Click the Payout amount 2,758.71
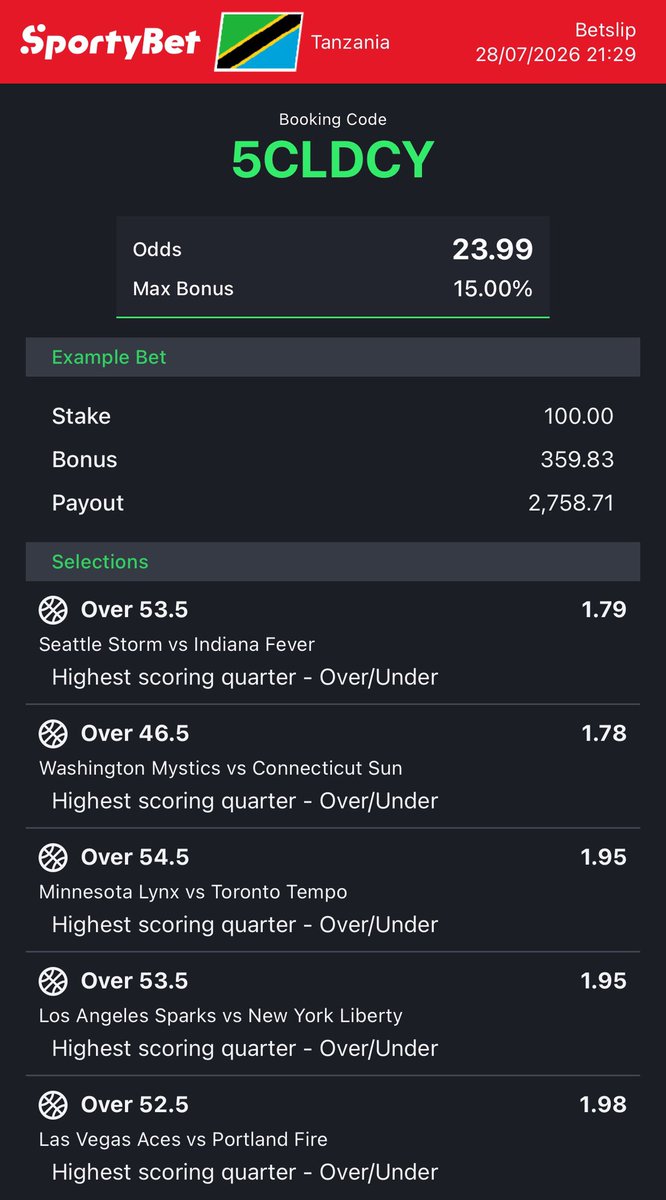 click(x=571, y=503)
